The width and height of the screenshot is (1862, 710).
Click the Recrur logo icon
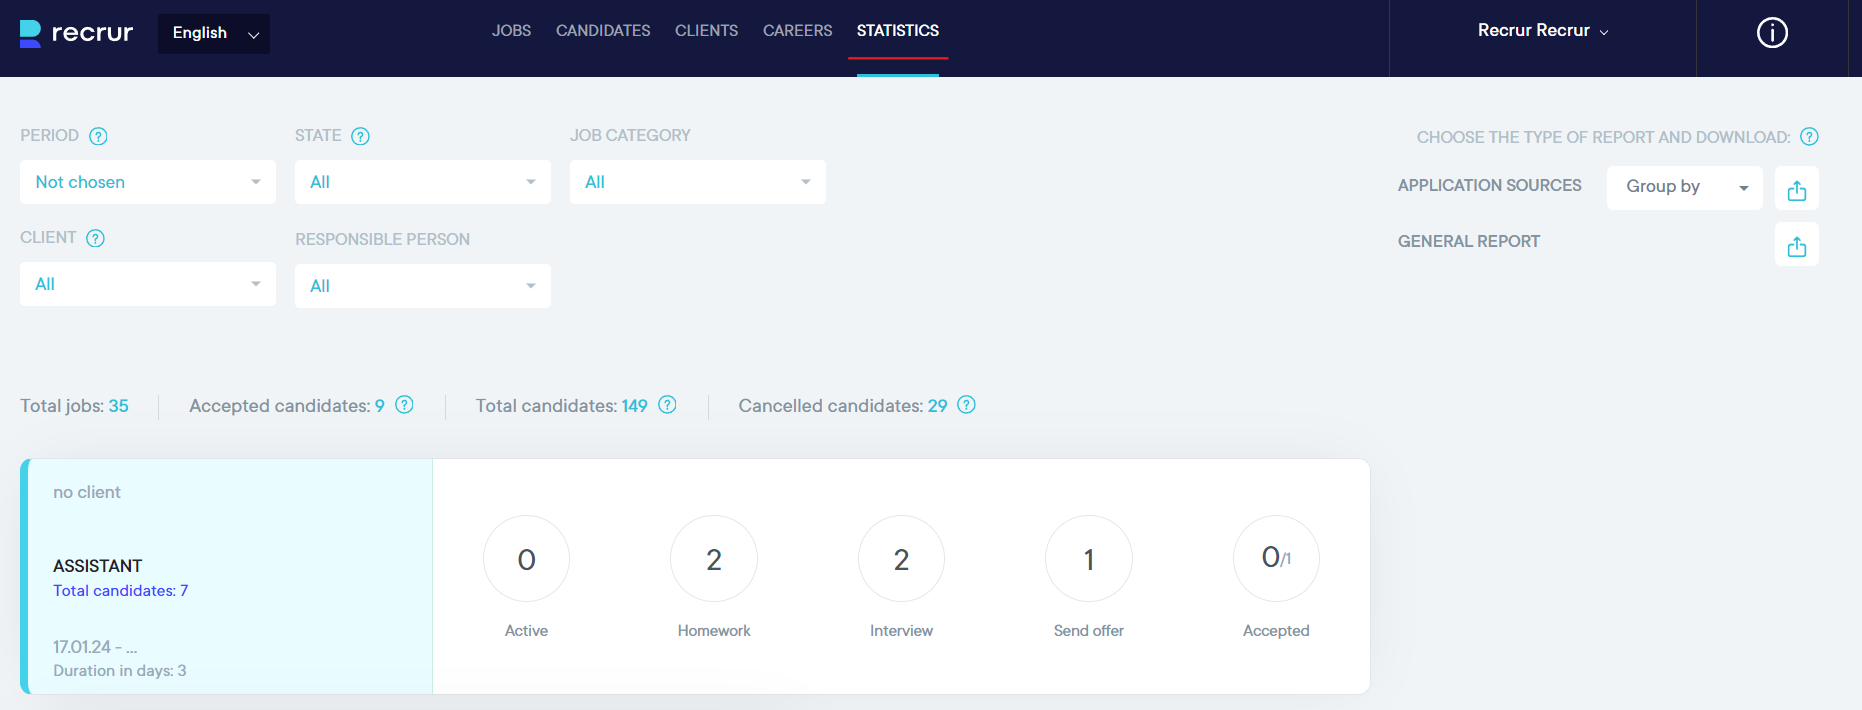point(31,33)
